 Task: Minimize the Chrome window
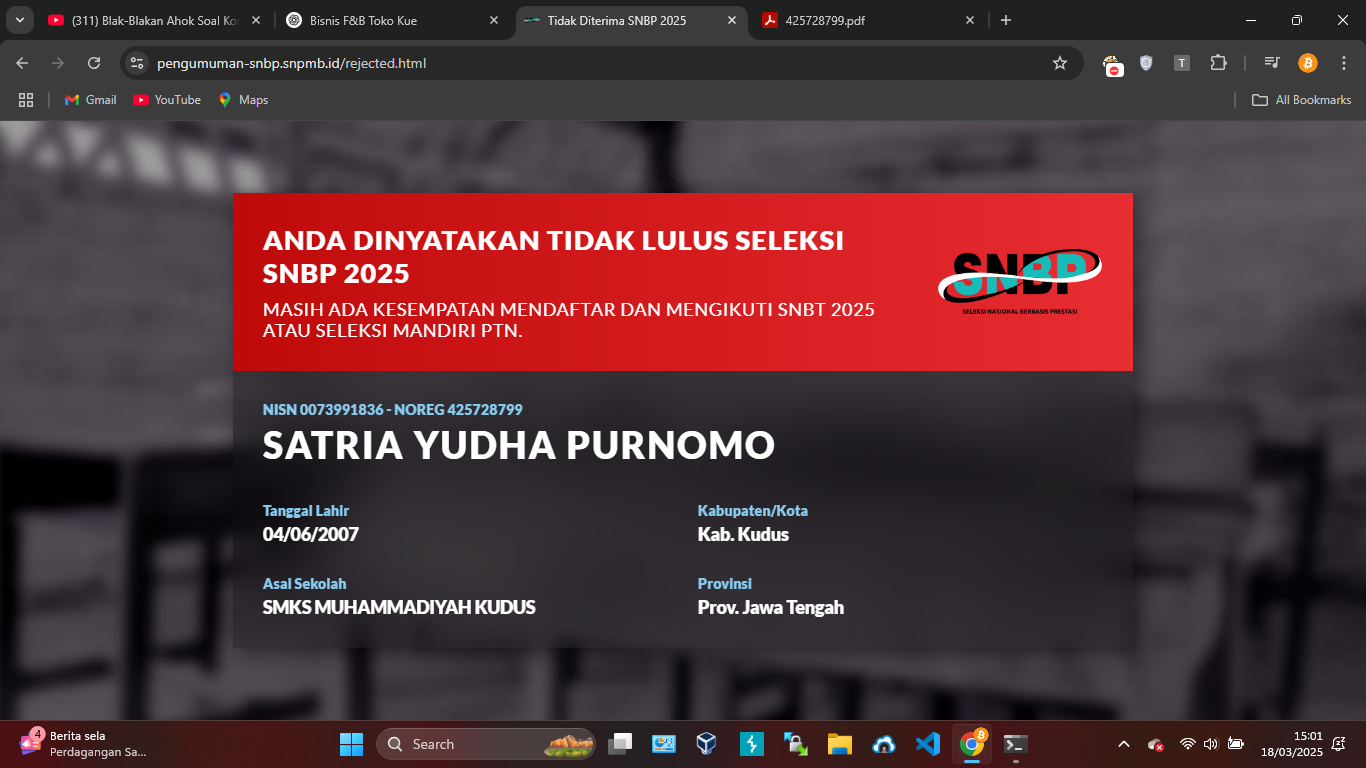click(x=1251, y=20)
